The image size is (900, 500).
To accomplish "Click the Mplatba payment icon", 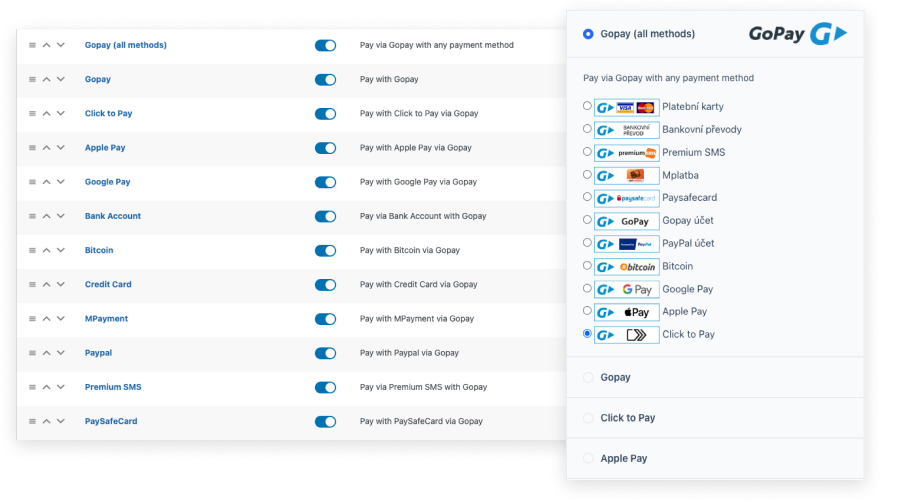I will (626, 176).
